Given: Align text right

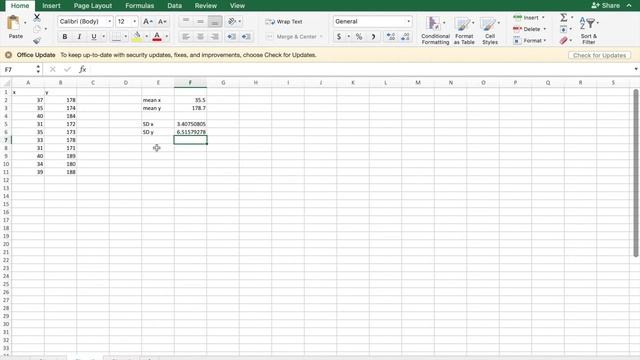Looking at the screenshot, I should point(215,37).
